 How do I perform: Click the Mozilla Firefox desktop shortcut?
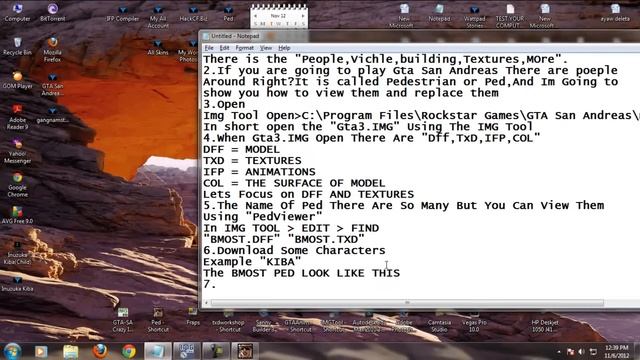click(52, 49)
